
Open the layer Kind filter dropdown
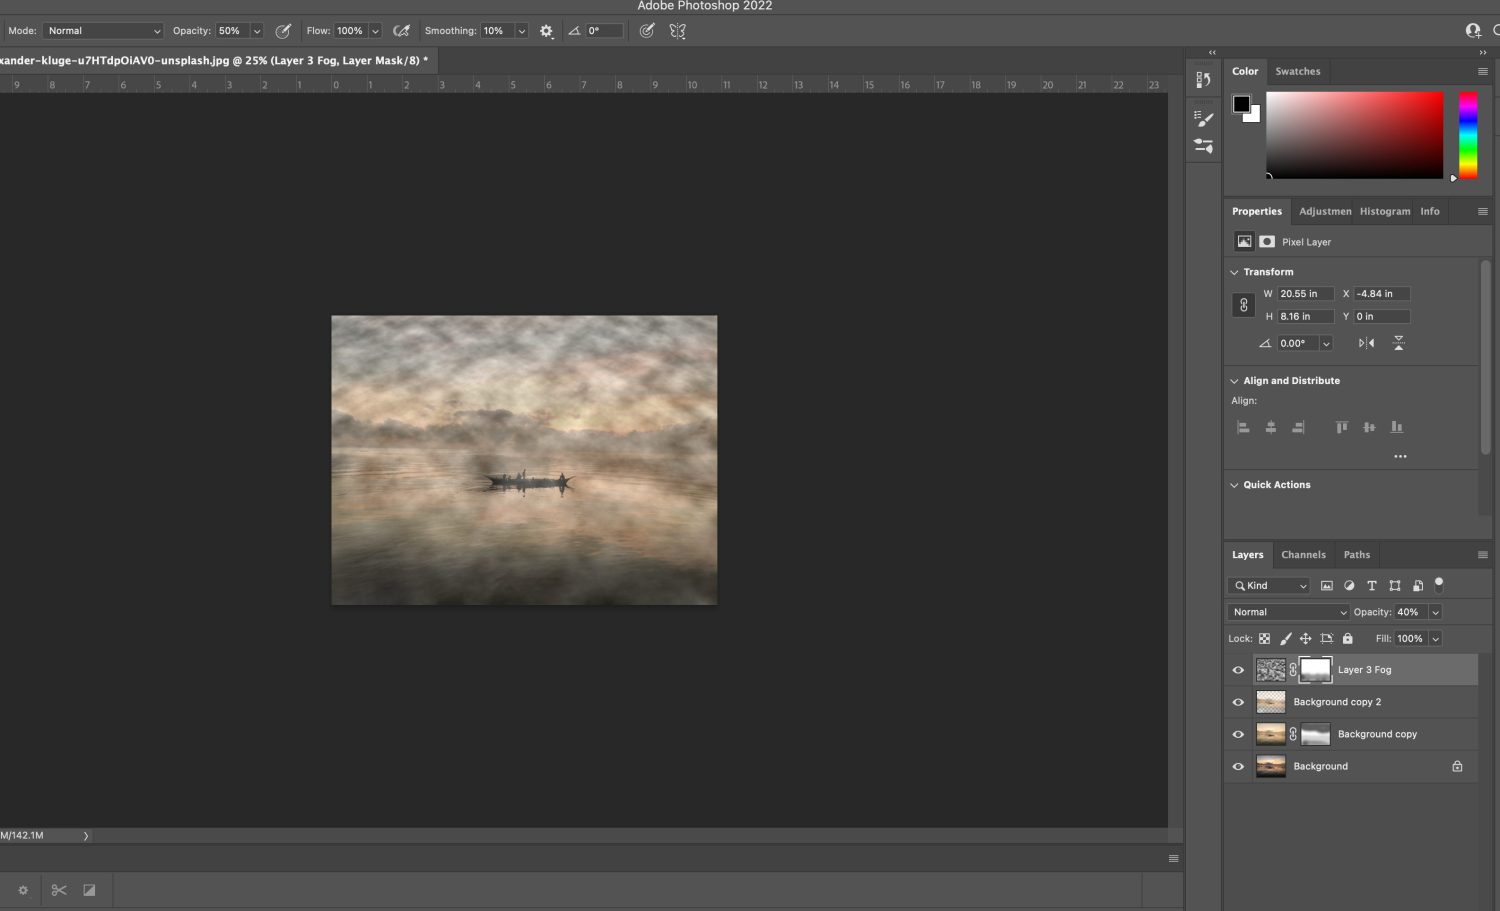[x=1269, y=586]
